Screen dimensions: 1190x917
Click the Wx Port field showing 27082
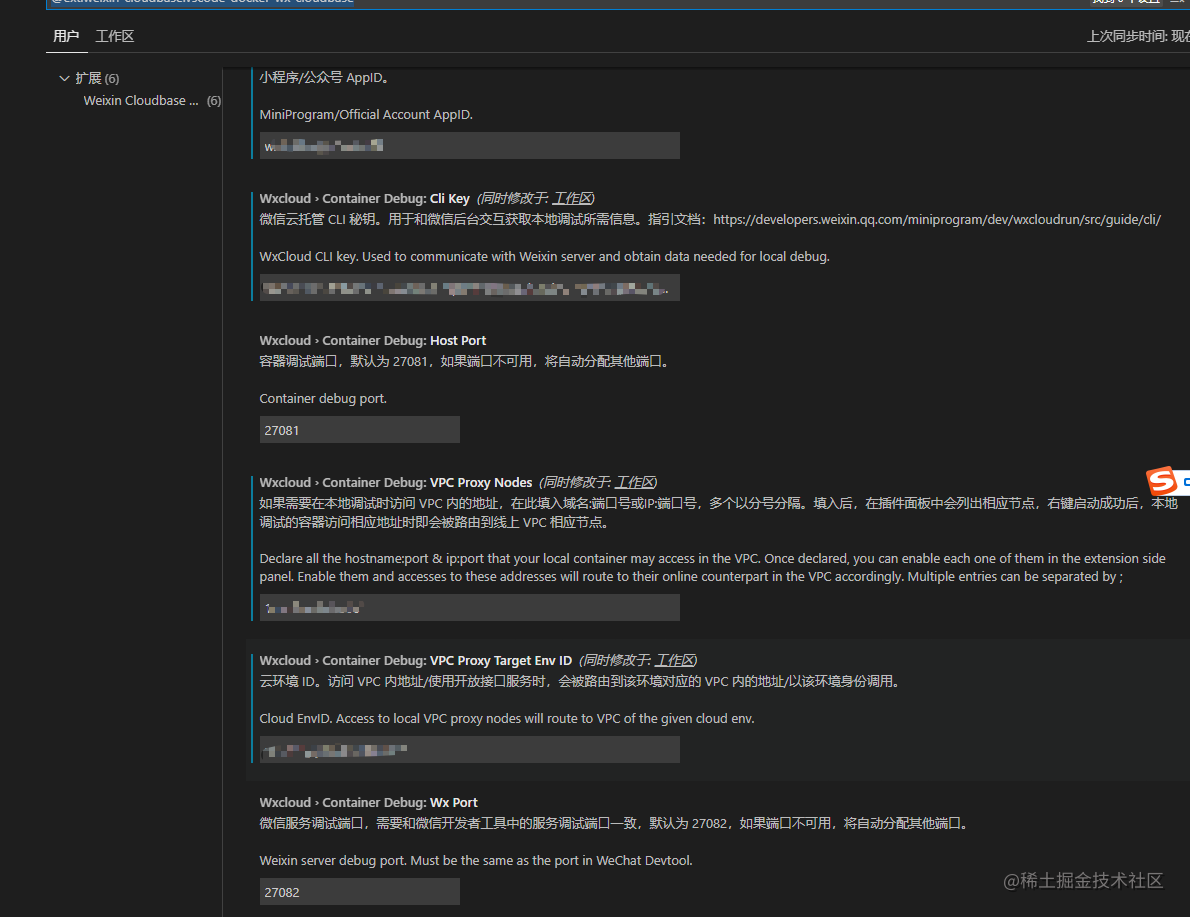click(359, 892)
